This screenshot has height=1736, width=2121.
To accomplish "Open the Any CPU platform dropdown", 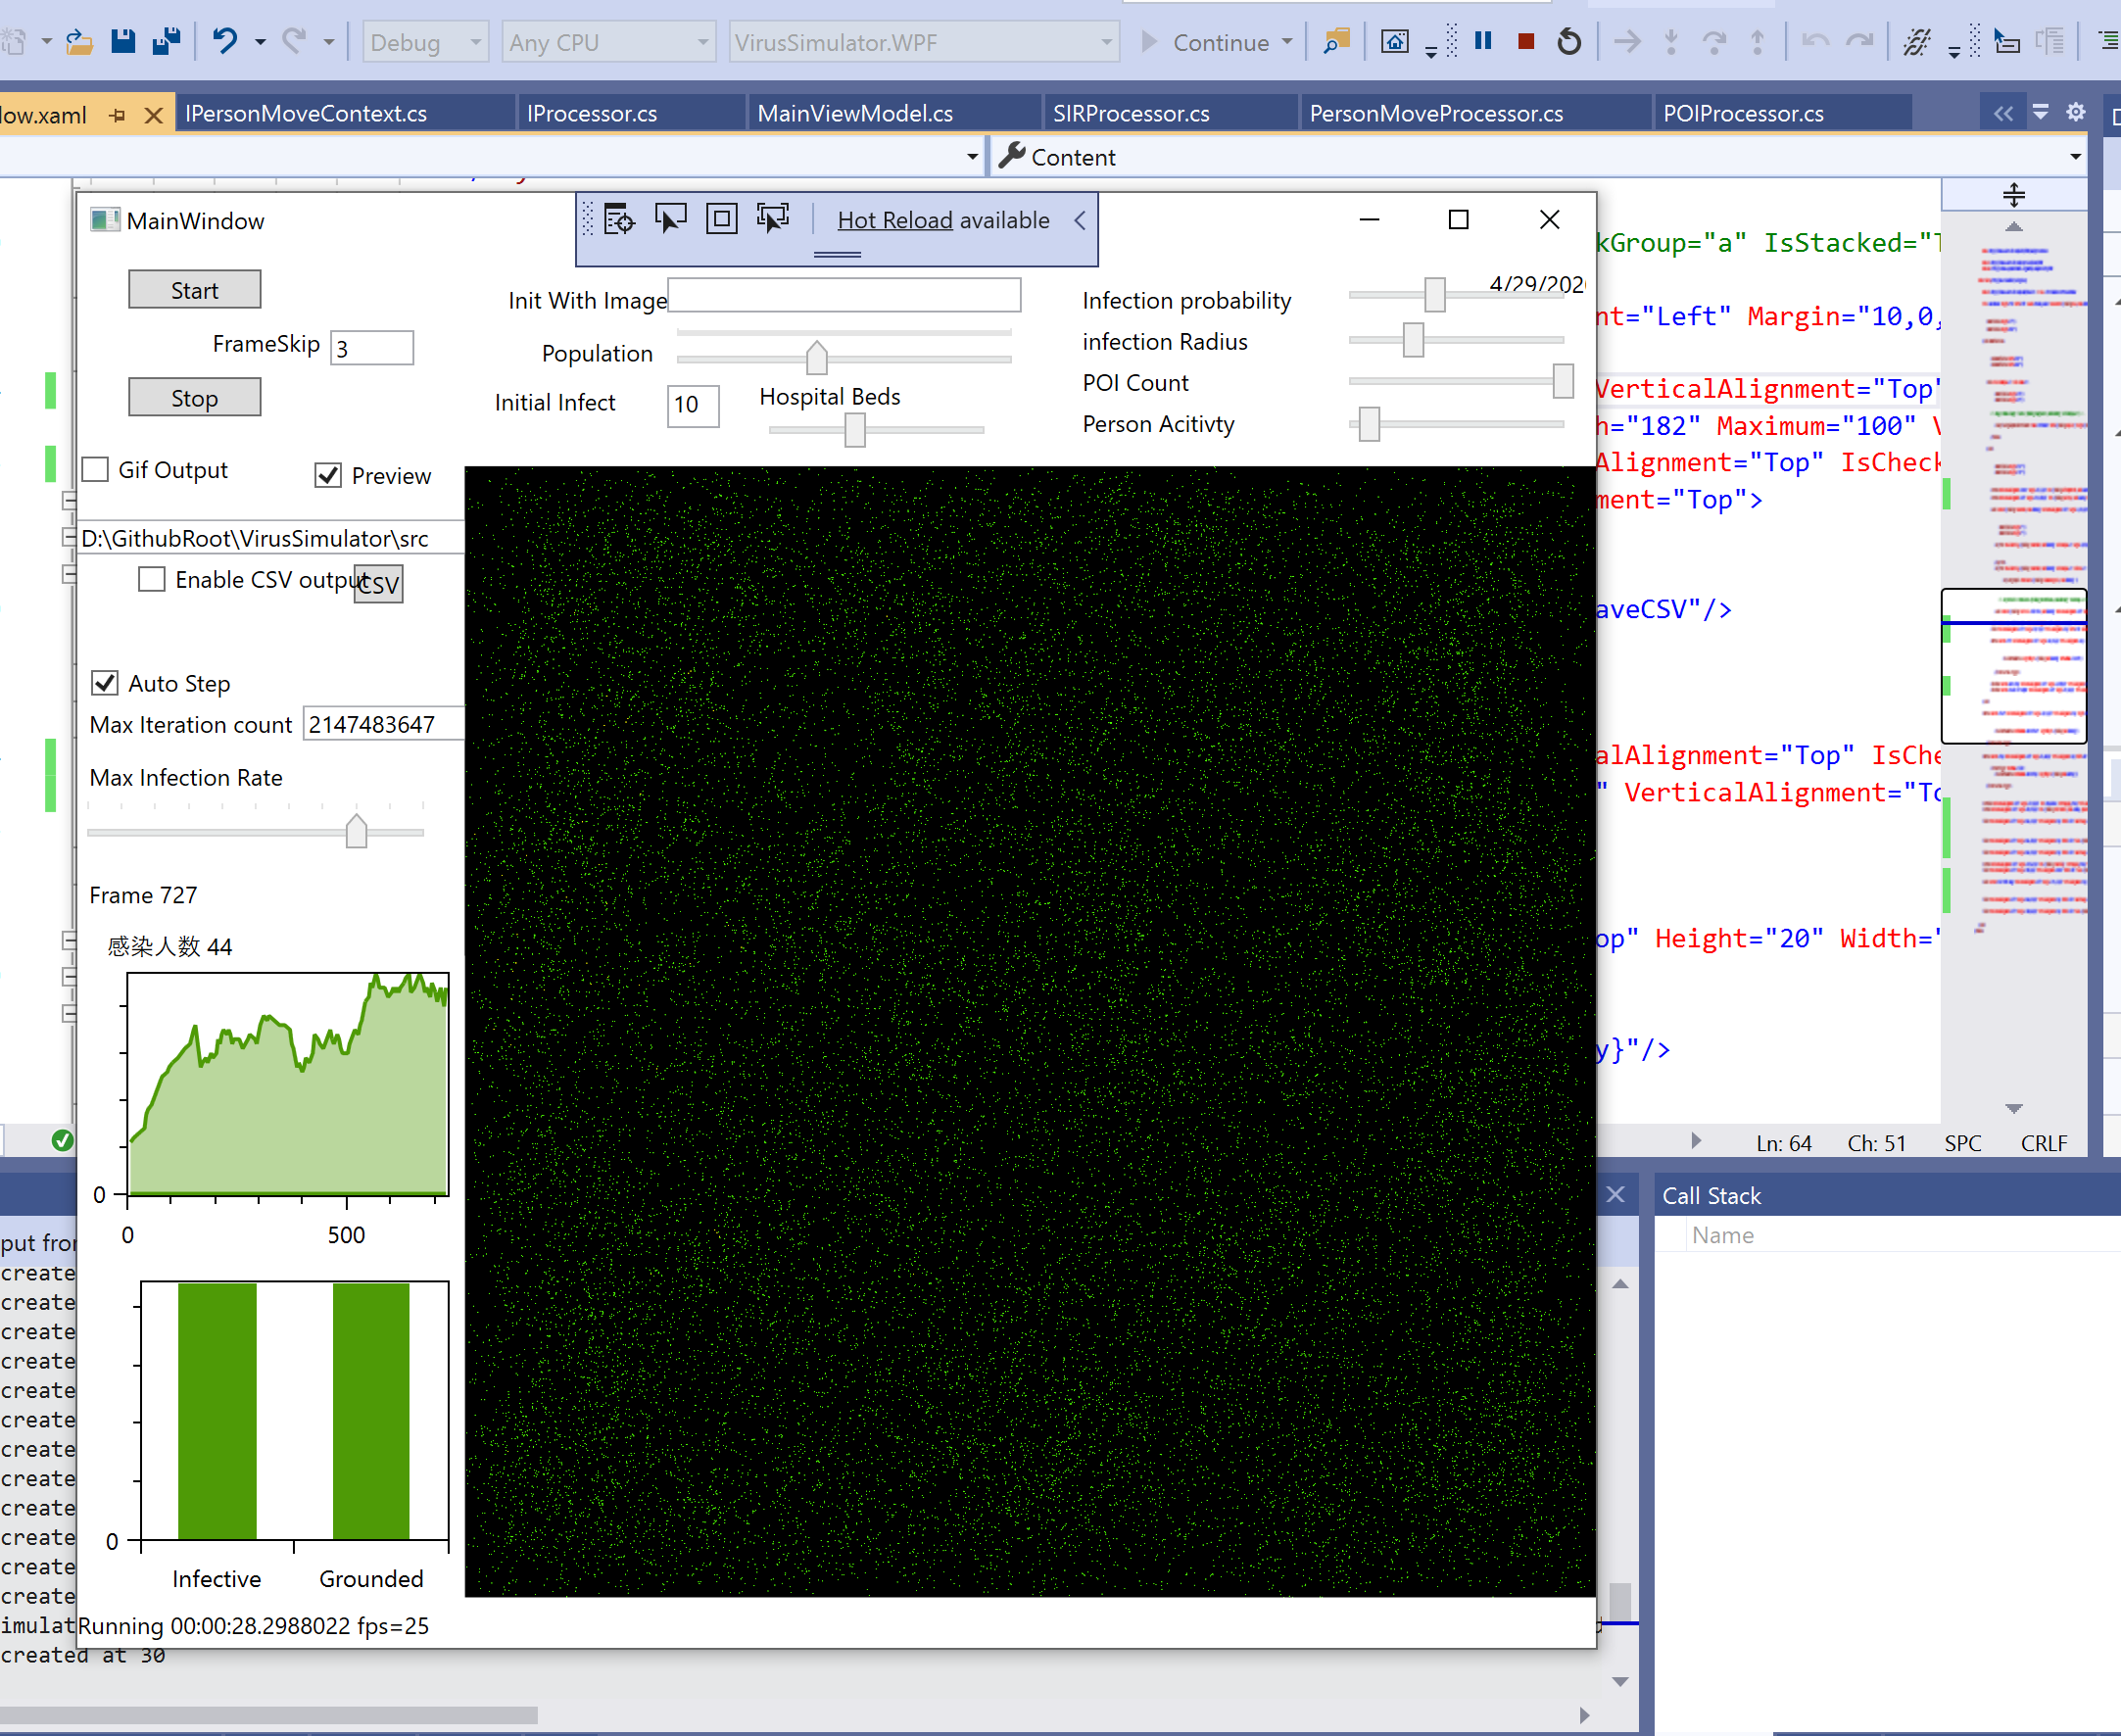I will point(608,42).
